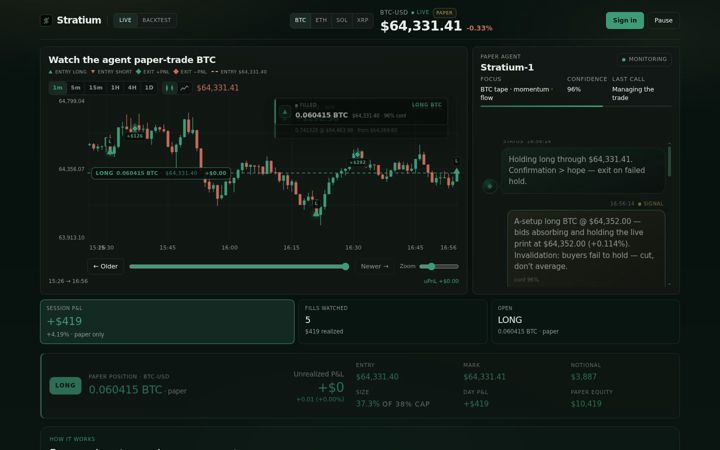Click the Zoom slider handle
This screenshot has height=450, width=720.
click(431, 266)
